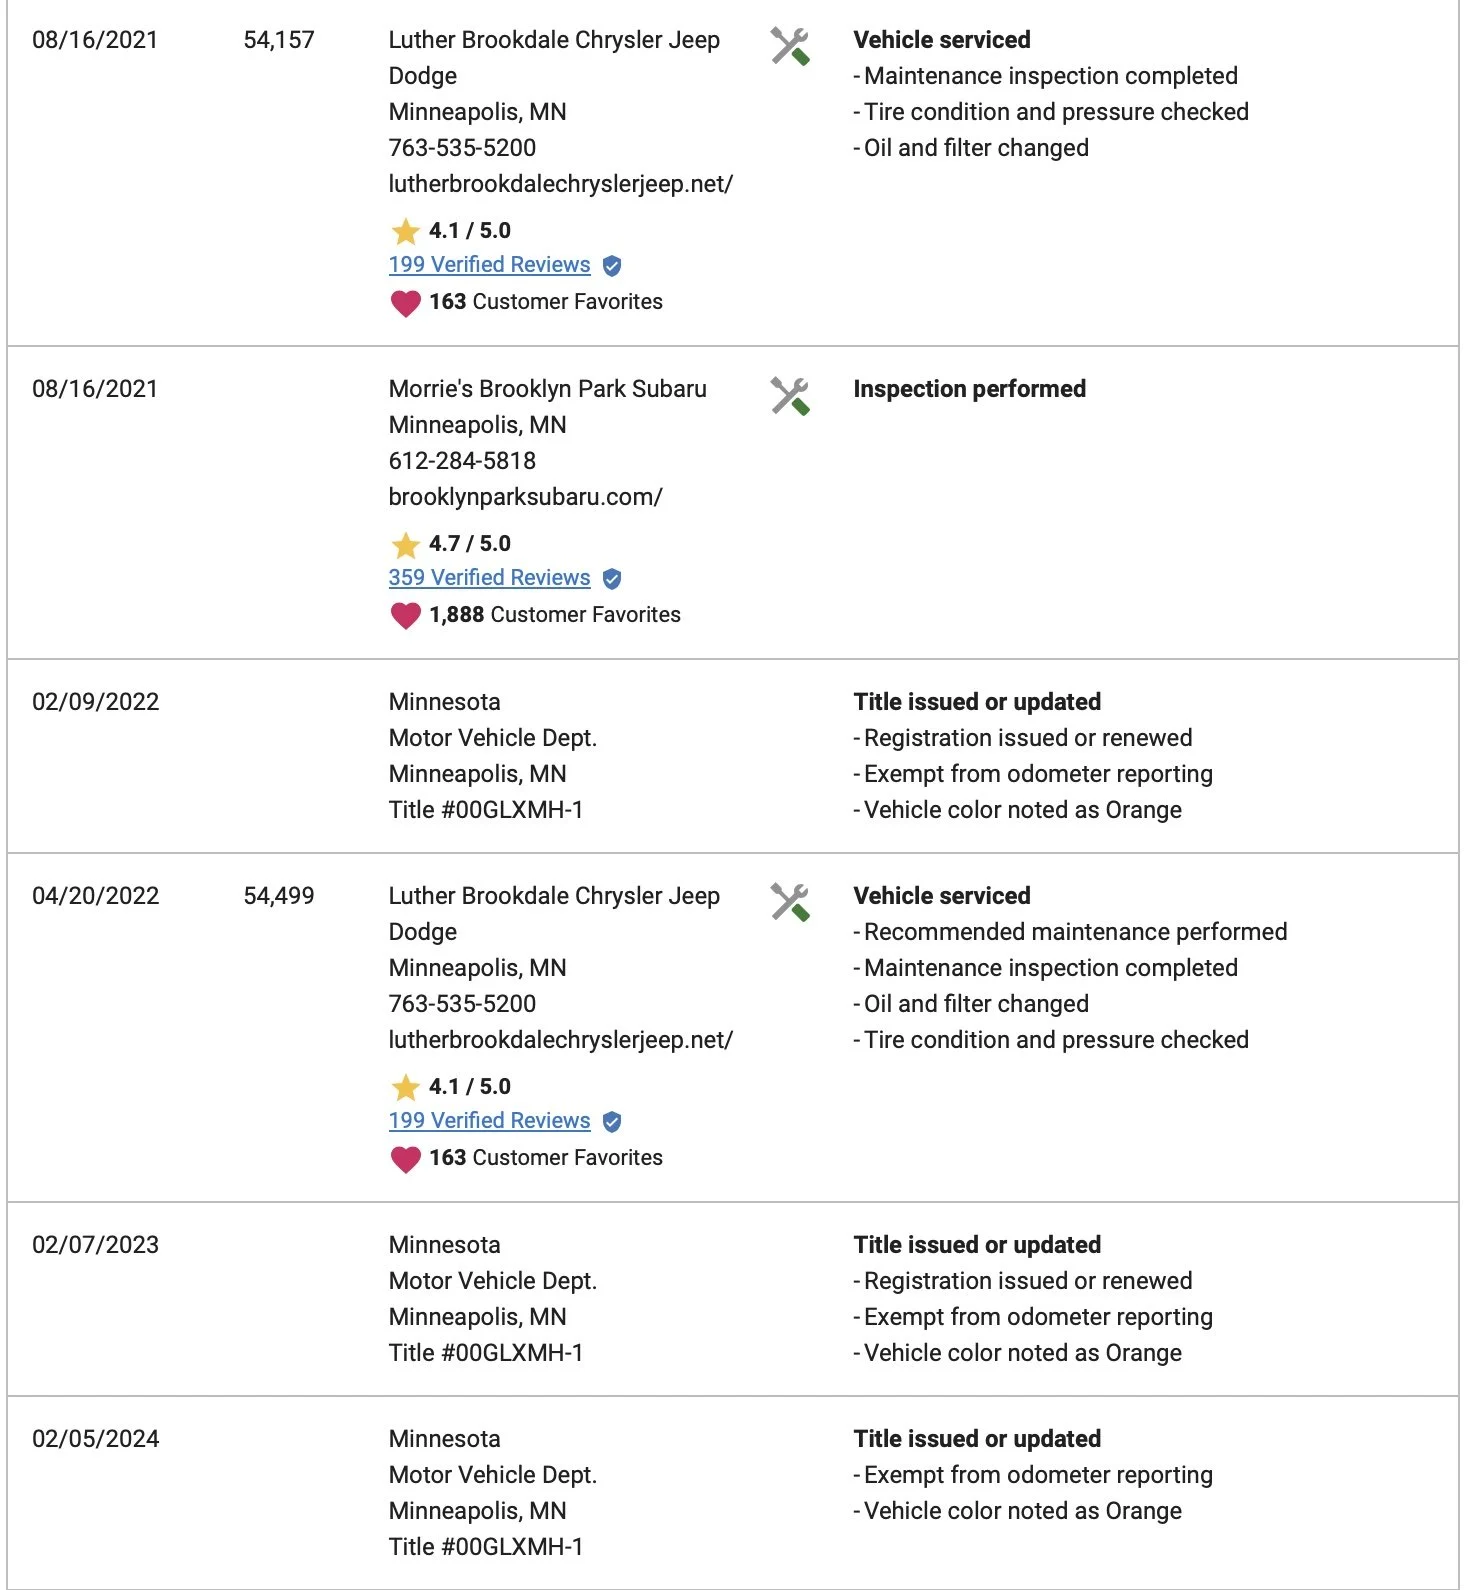
Task: Click the 02/09/2022 Title issued or updated heading
Action: (977, 702)
